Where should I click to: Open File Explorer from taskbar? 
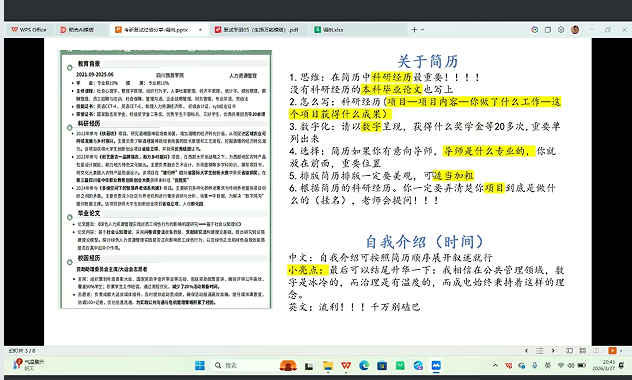coord(328,366)
